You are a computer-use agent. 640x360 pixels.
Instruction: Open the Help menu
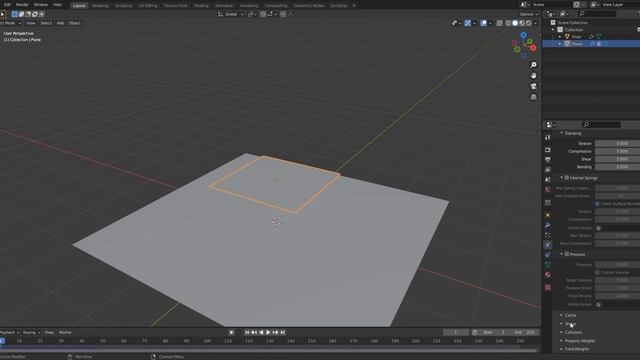pyautogui.click(x=58, y=5)
